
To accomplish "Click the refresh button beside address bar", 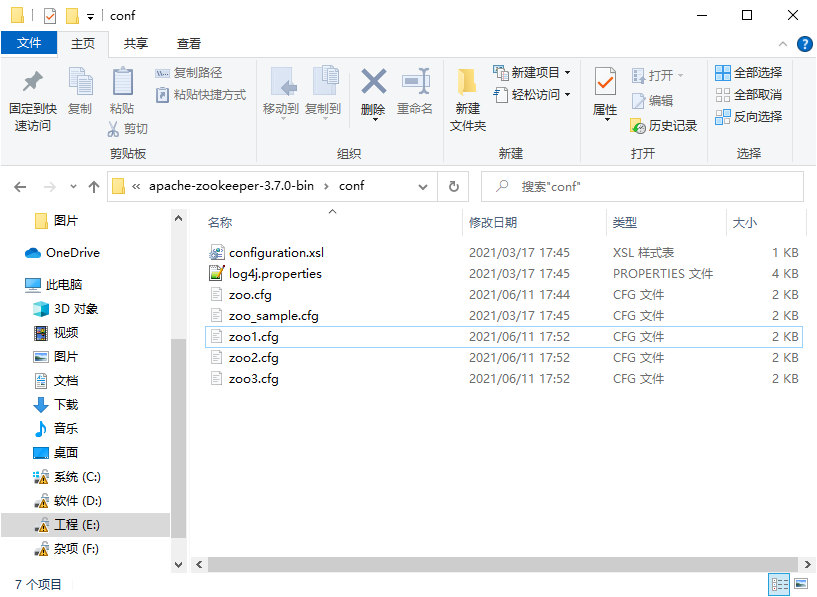I will coord(453,186).
